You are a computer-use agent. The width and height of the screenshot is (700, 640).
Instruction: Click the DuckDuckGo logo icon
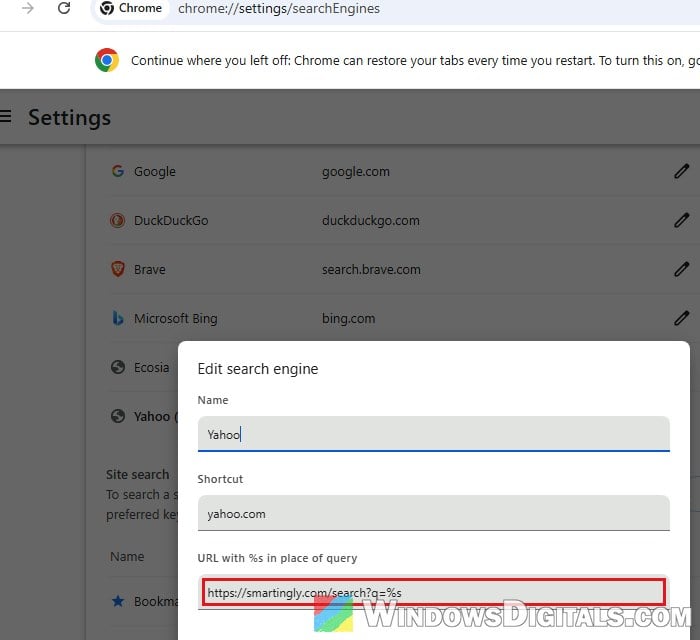tap(118, 220)
